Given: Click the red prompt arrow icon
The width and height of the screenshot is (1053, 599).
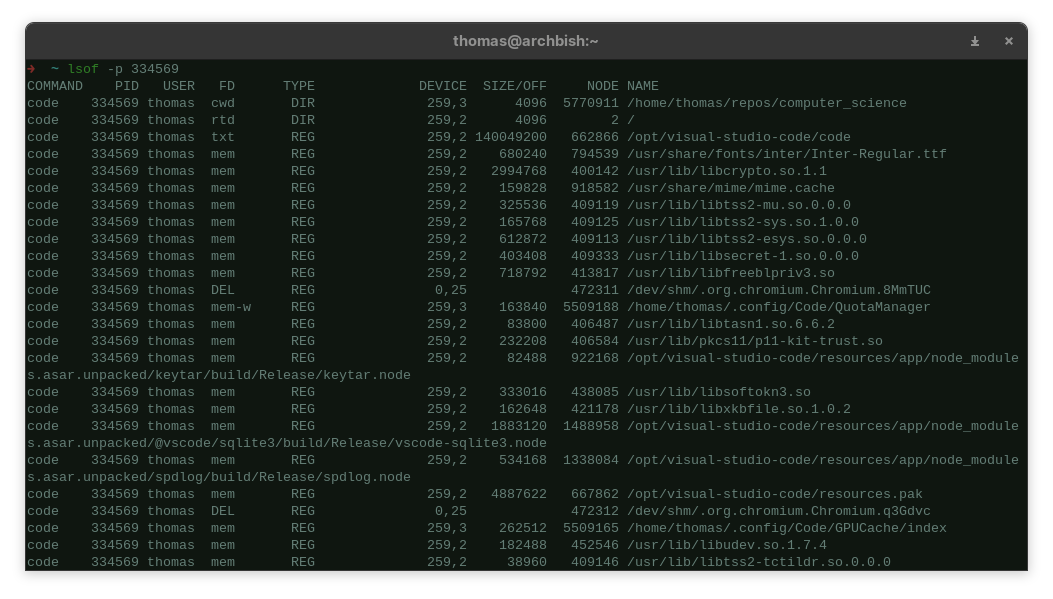Looking at the screenshot, I should click(x=32, y=69).
